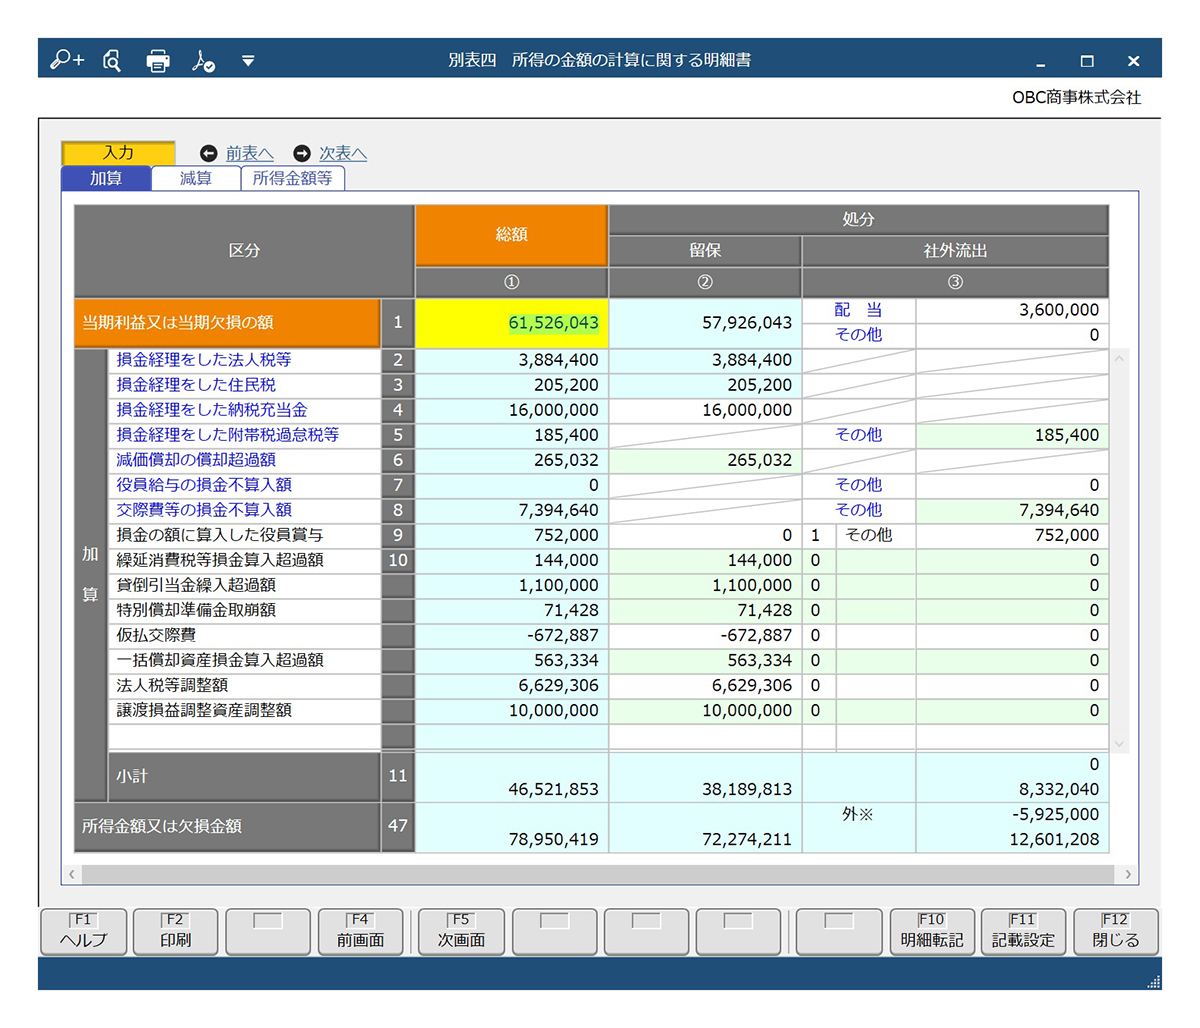
Task: Maximize the 別表四 window
Action: pyautogui.click(x=1087, y=61)
